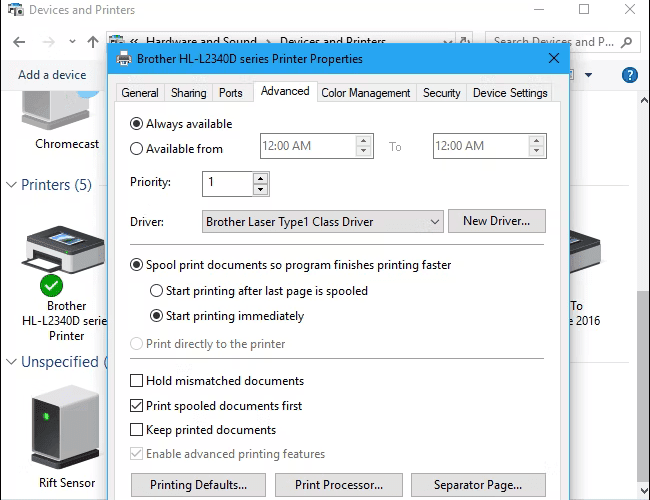Select Spool print documents option
This screenshot has width=650, height=500.
pyautogui.click(x=136, y=265)
